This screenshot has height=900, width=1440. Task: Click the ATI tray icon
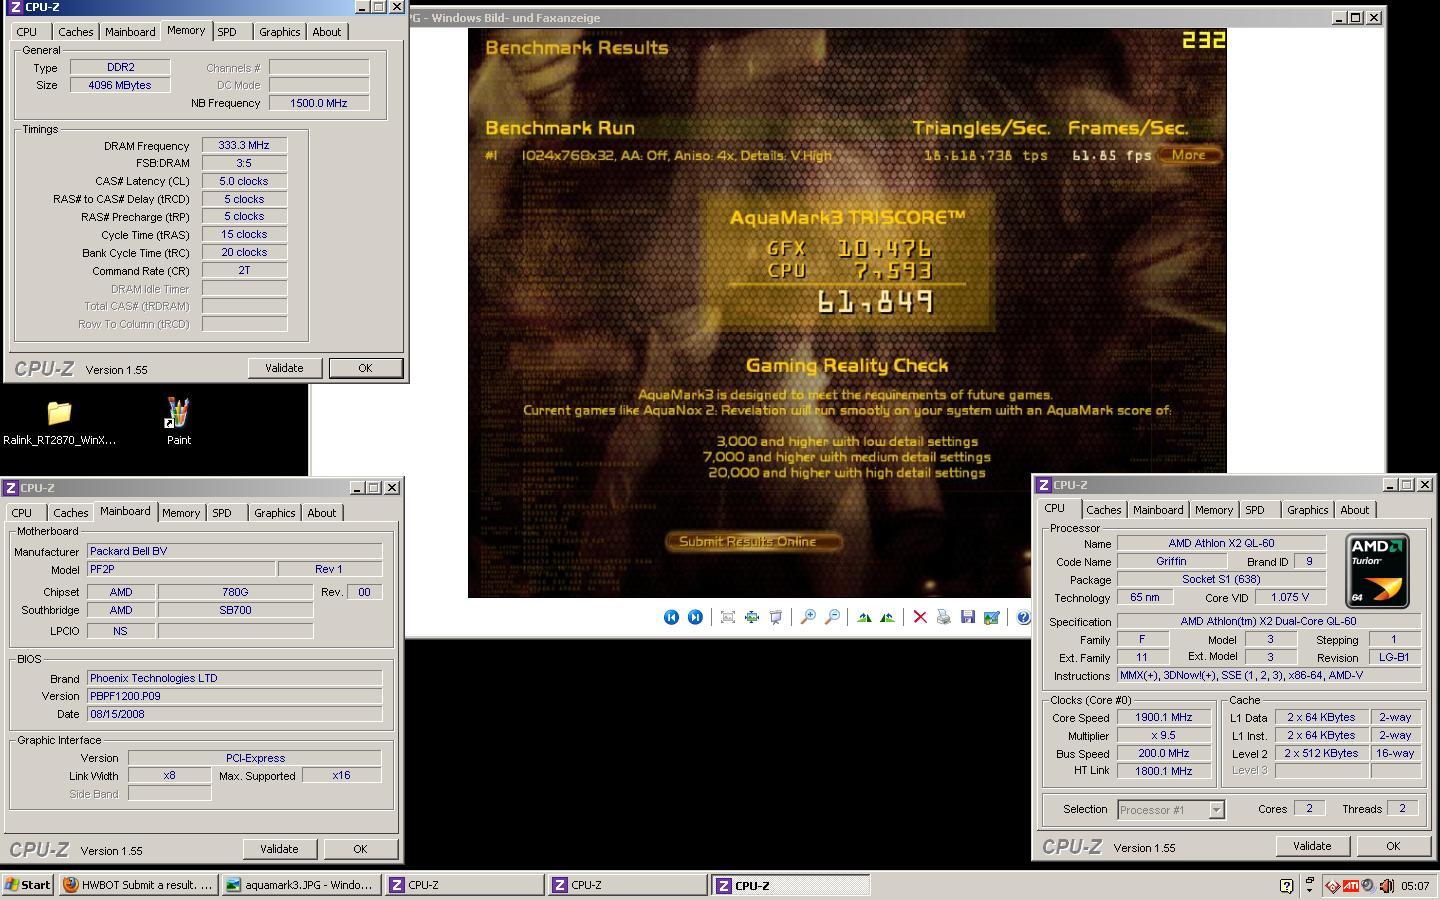click(x=1350, y=885)
